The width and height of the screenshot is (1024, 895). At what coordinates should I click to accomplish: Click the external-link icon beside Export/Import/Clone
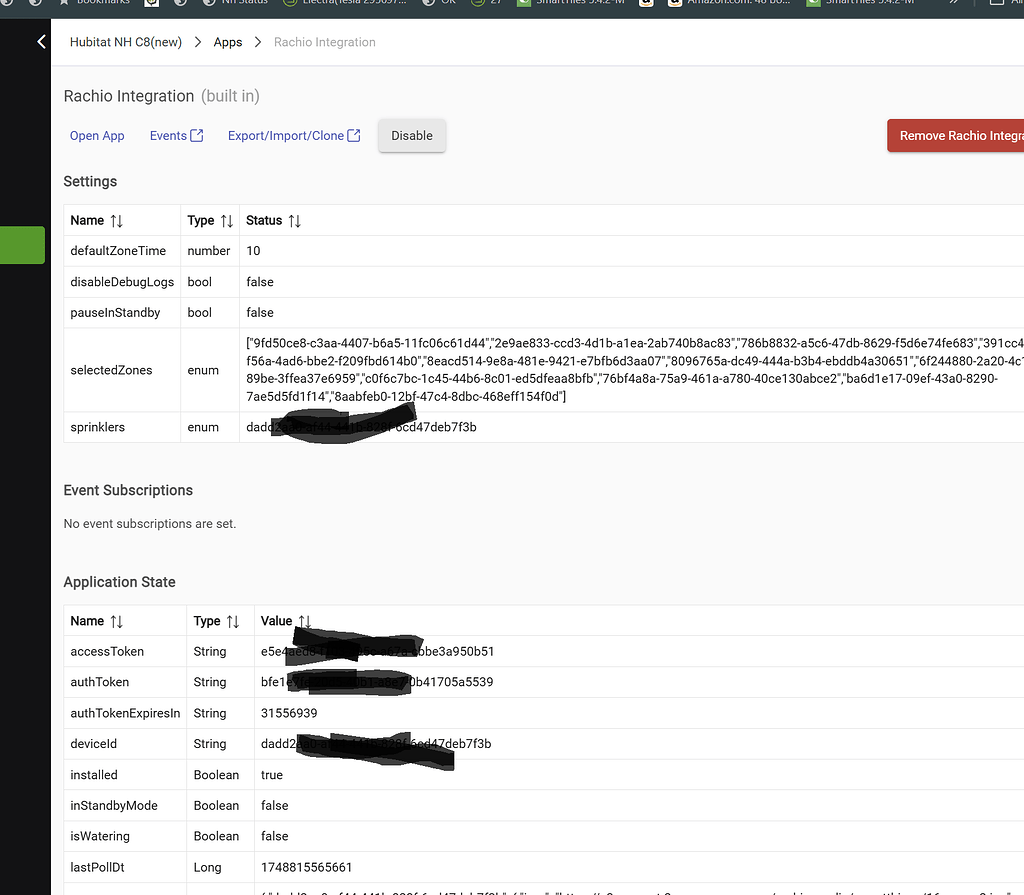[354, 136]
